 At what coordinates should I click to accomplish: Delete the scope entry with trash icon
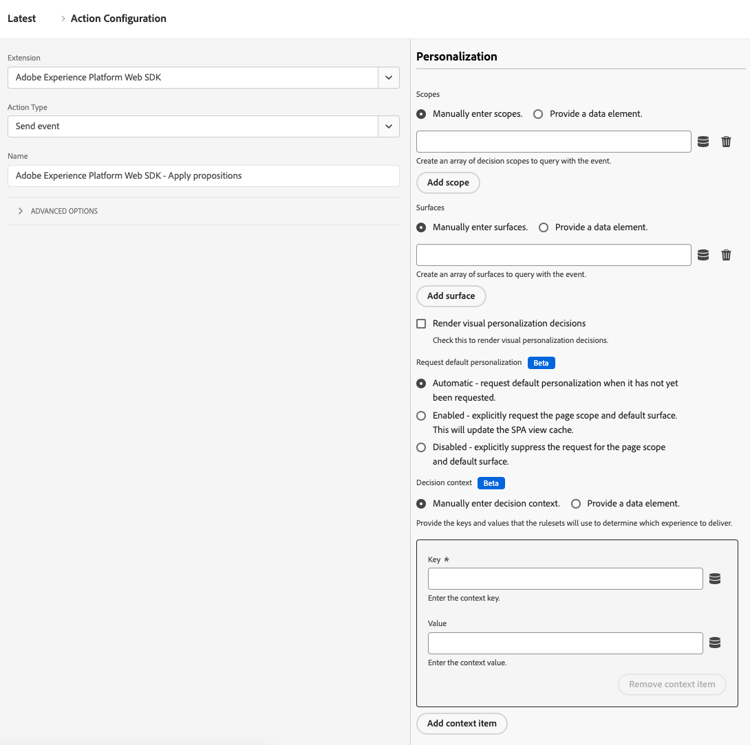click(726, 142)
